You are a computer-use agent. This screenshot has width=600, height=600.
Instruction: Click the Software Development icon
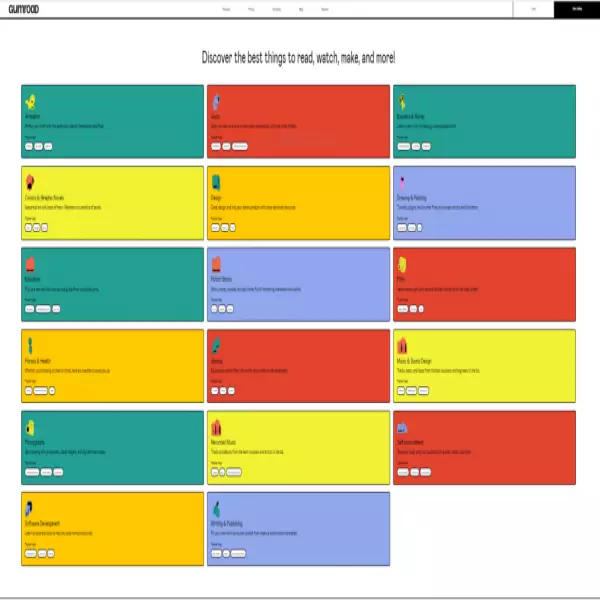coord(31,508)
